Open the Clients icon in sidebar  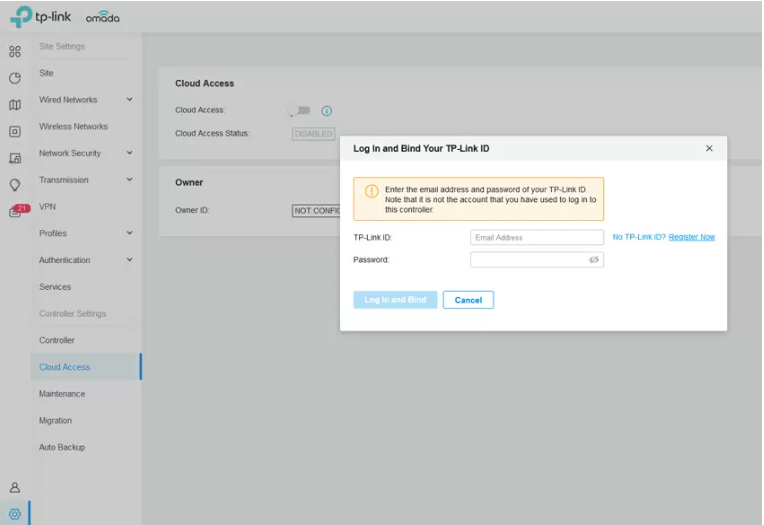click(x=14, y=158)
